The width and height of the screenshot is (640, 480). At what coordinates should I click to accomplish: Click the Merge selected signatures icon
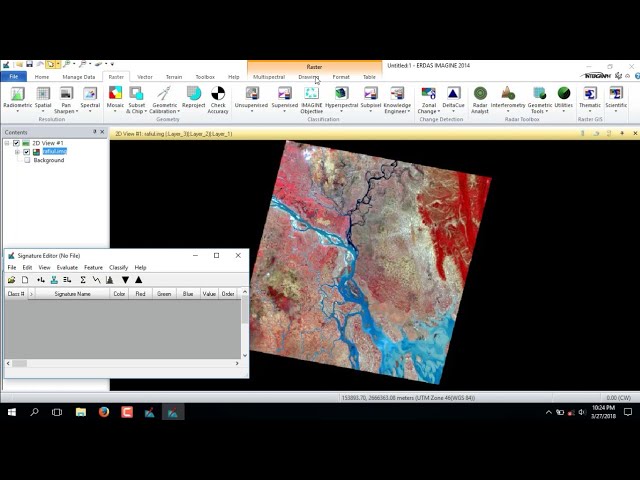(67, 280)
